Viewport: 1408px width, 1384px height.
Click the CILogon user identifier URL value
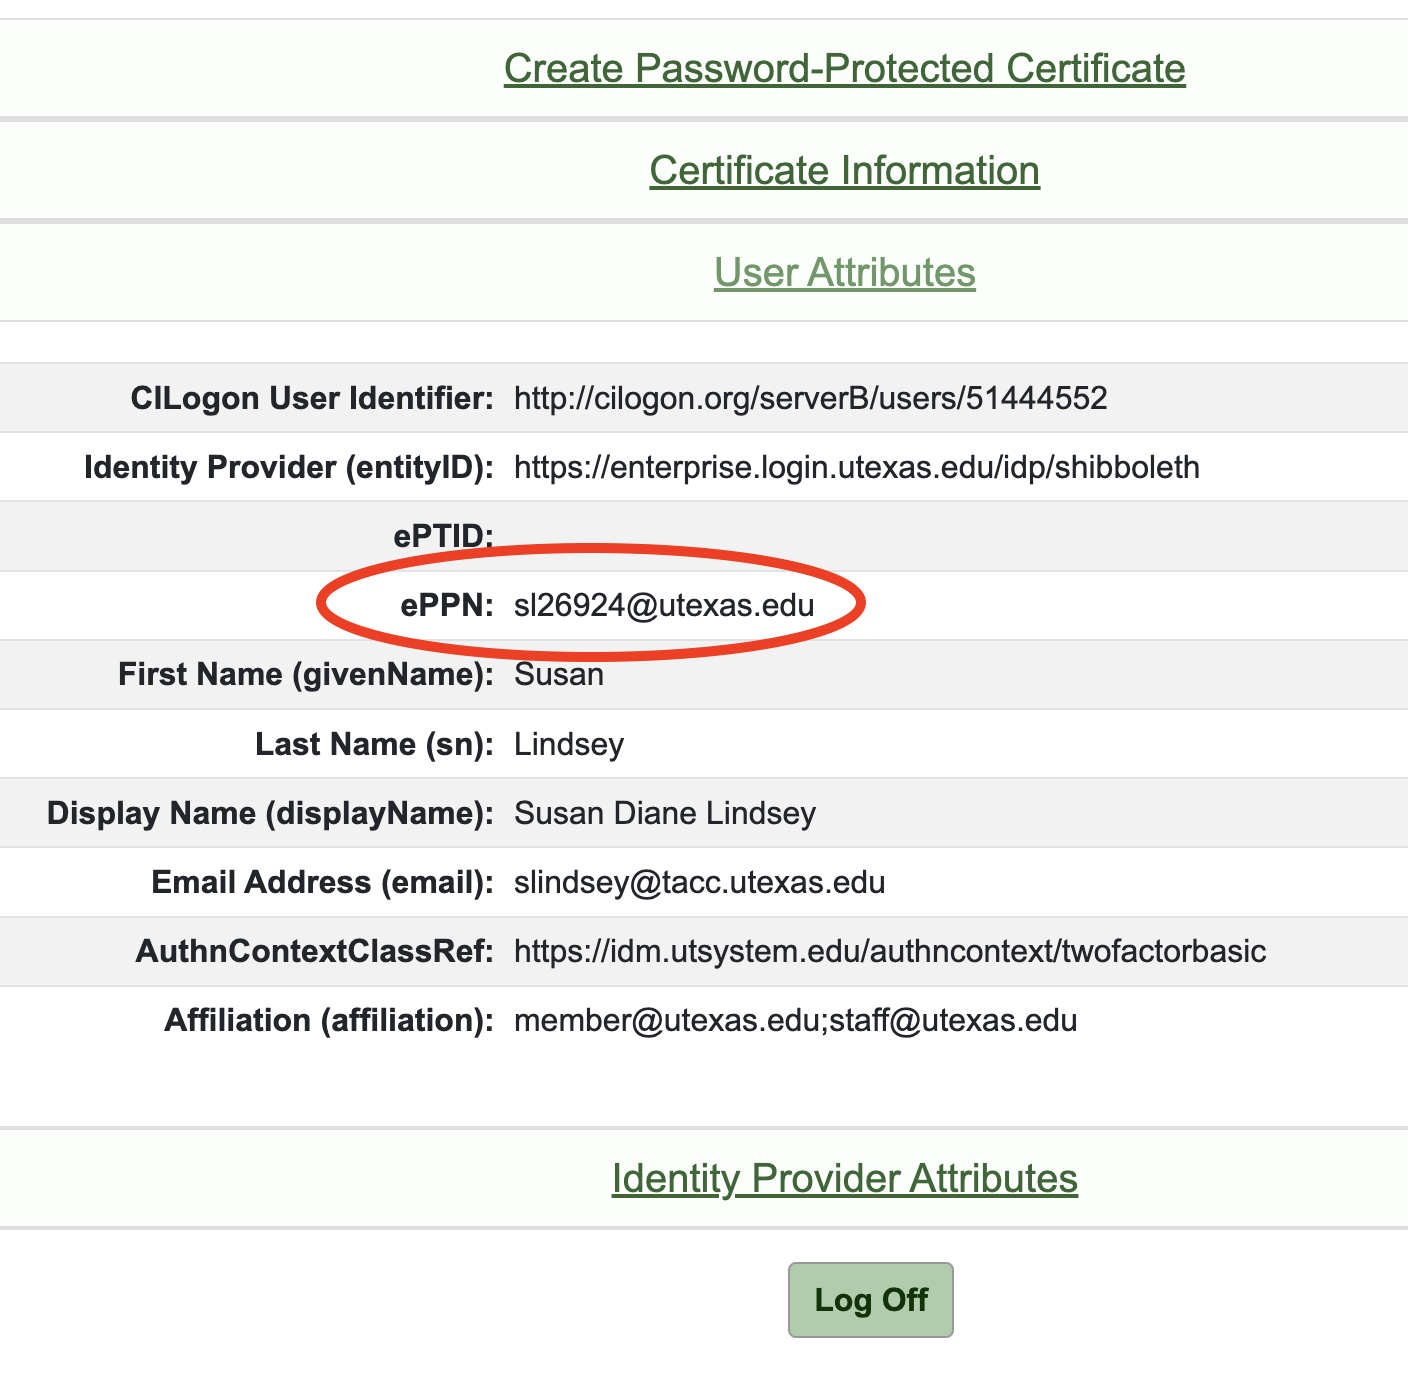click(x=810, y=399)
